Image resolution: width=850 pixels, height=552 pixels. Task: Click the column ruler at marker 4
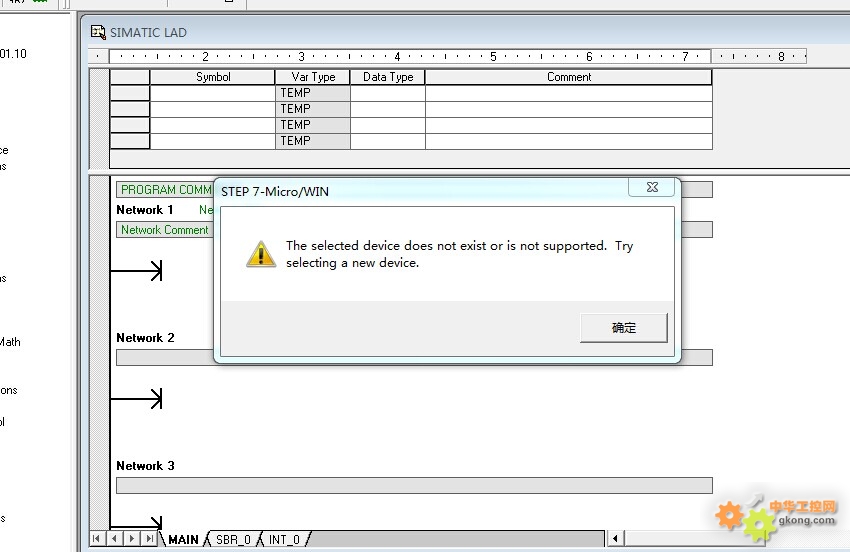coord(397,56)
